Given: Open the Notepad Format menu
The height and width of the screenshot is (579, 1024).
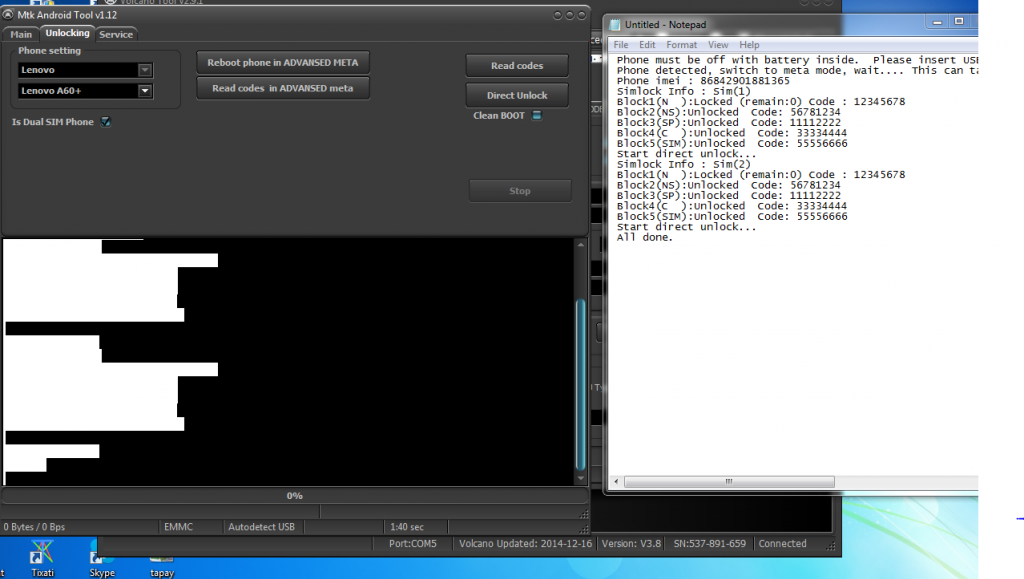Looking at the screenshot, I should pyautogui.click(x=681, y=45).
